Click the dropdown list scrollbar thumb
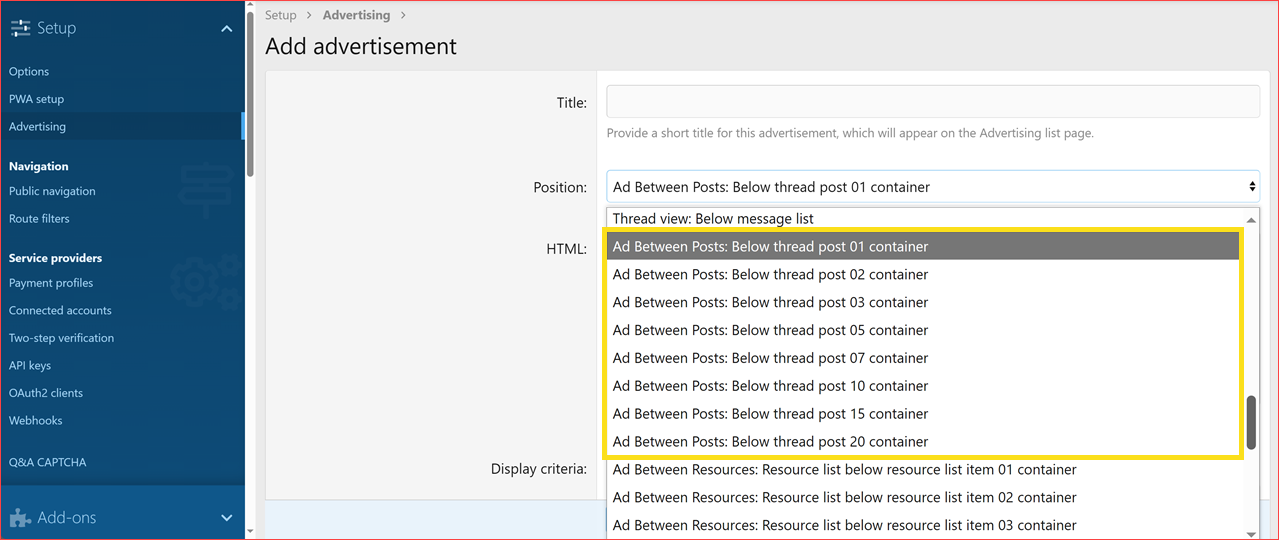Screen dimensions: 1279x540 1251,422
